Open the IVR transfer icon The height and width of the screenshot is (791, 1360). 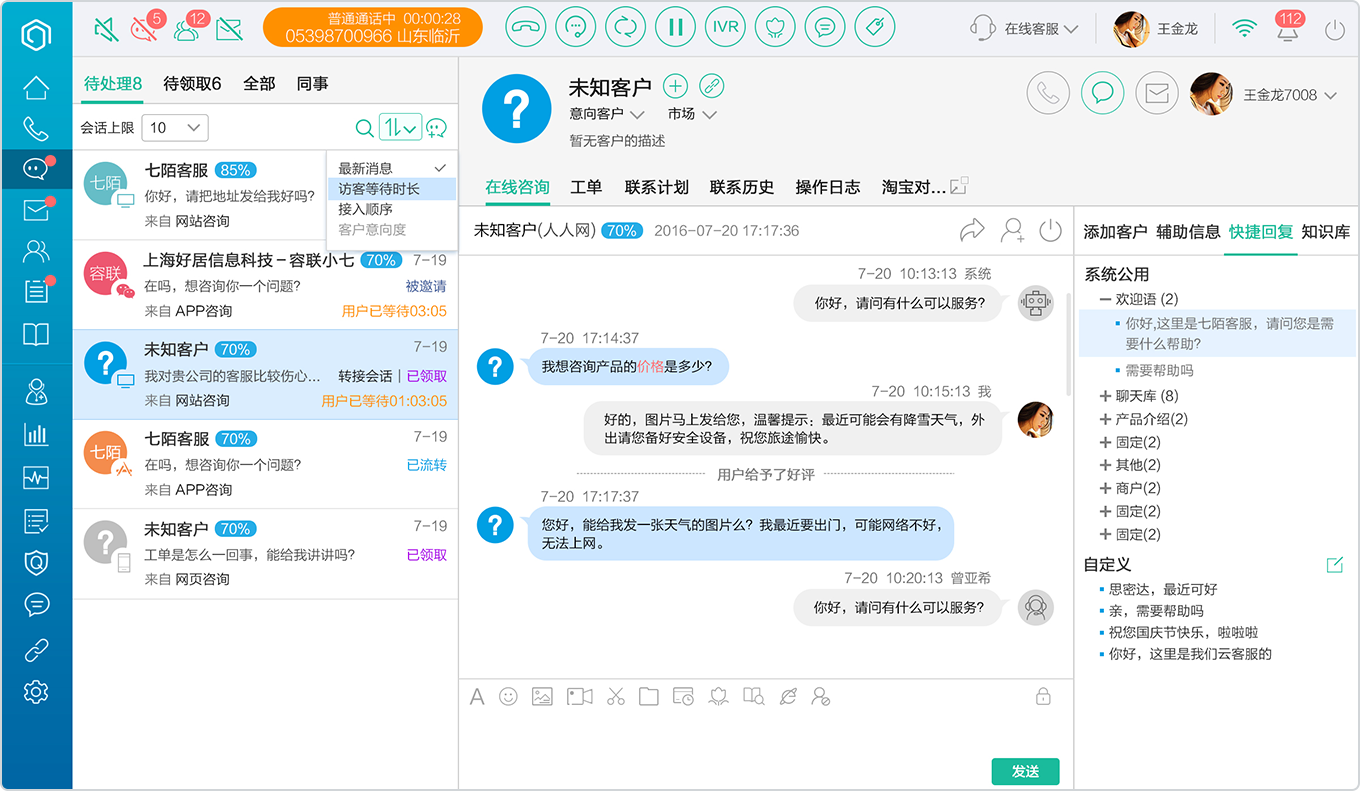pyautogui.click(x=725, y=27)
